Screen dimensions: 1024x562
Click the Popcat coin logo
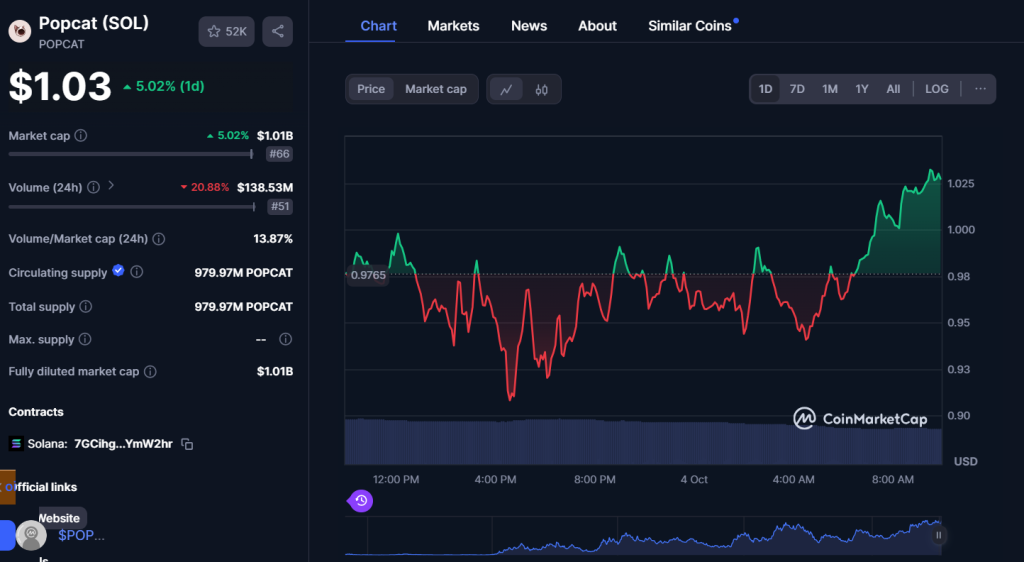[x=20, y=31]
